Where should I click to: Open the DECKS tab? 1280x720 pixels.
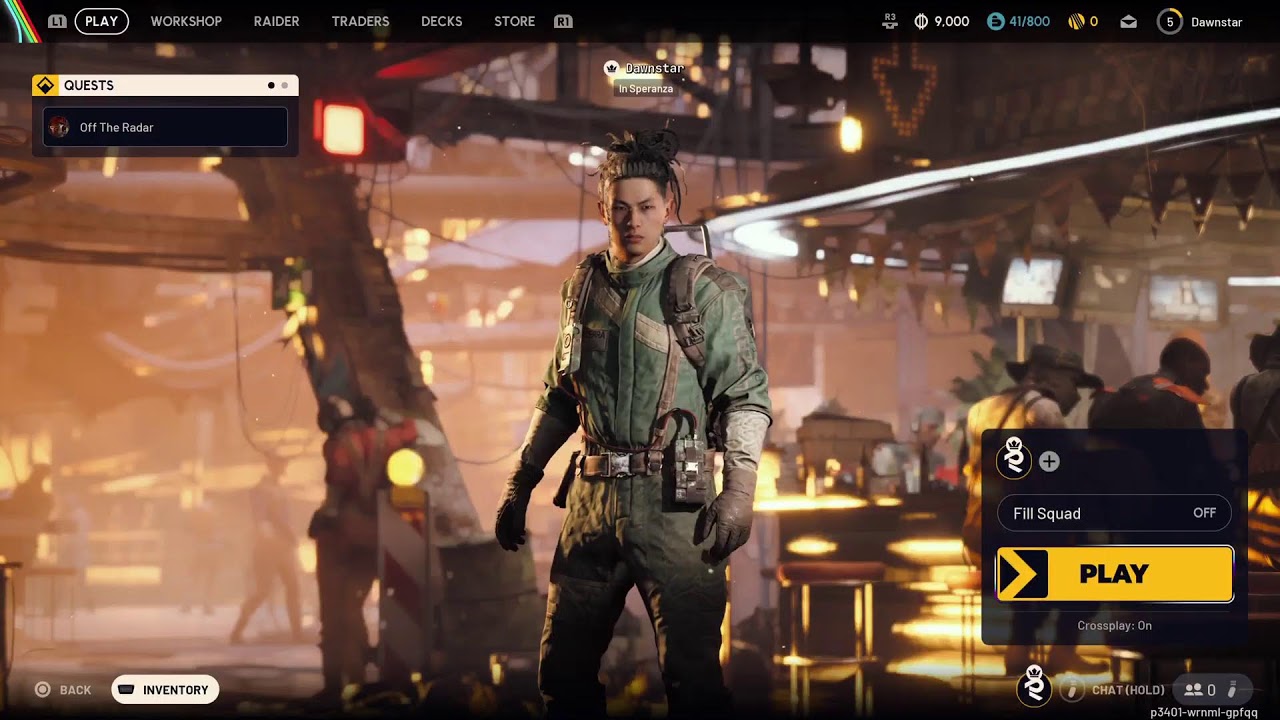tap(441, 21)
